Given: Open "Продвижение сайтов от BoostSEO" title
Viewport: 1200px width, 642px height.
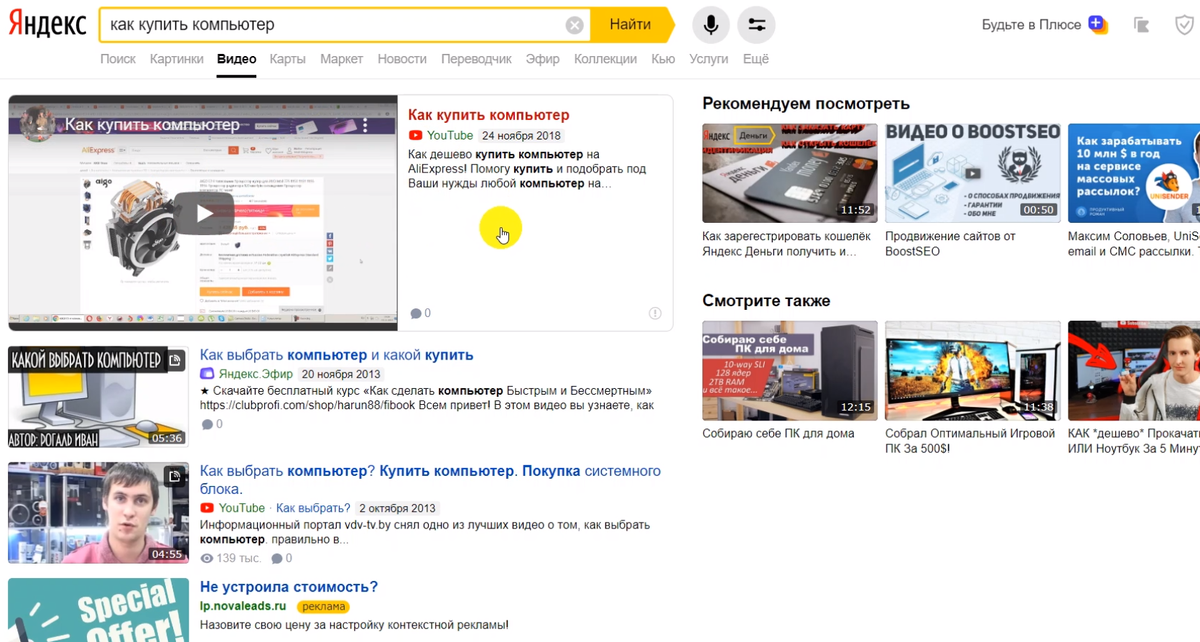Looking at the screenshot, I should coord(950,244).
